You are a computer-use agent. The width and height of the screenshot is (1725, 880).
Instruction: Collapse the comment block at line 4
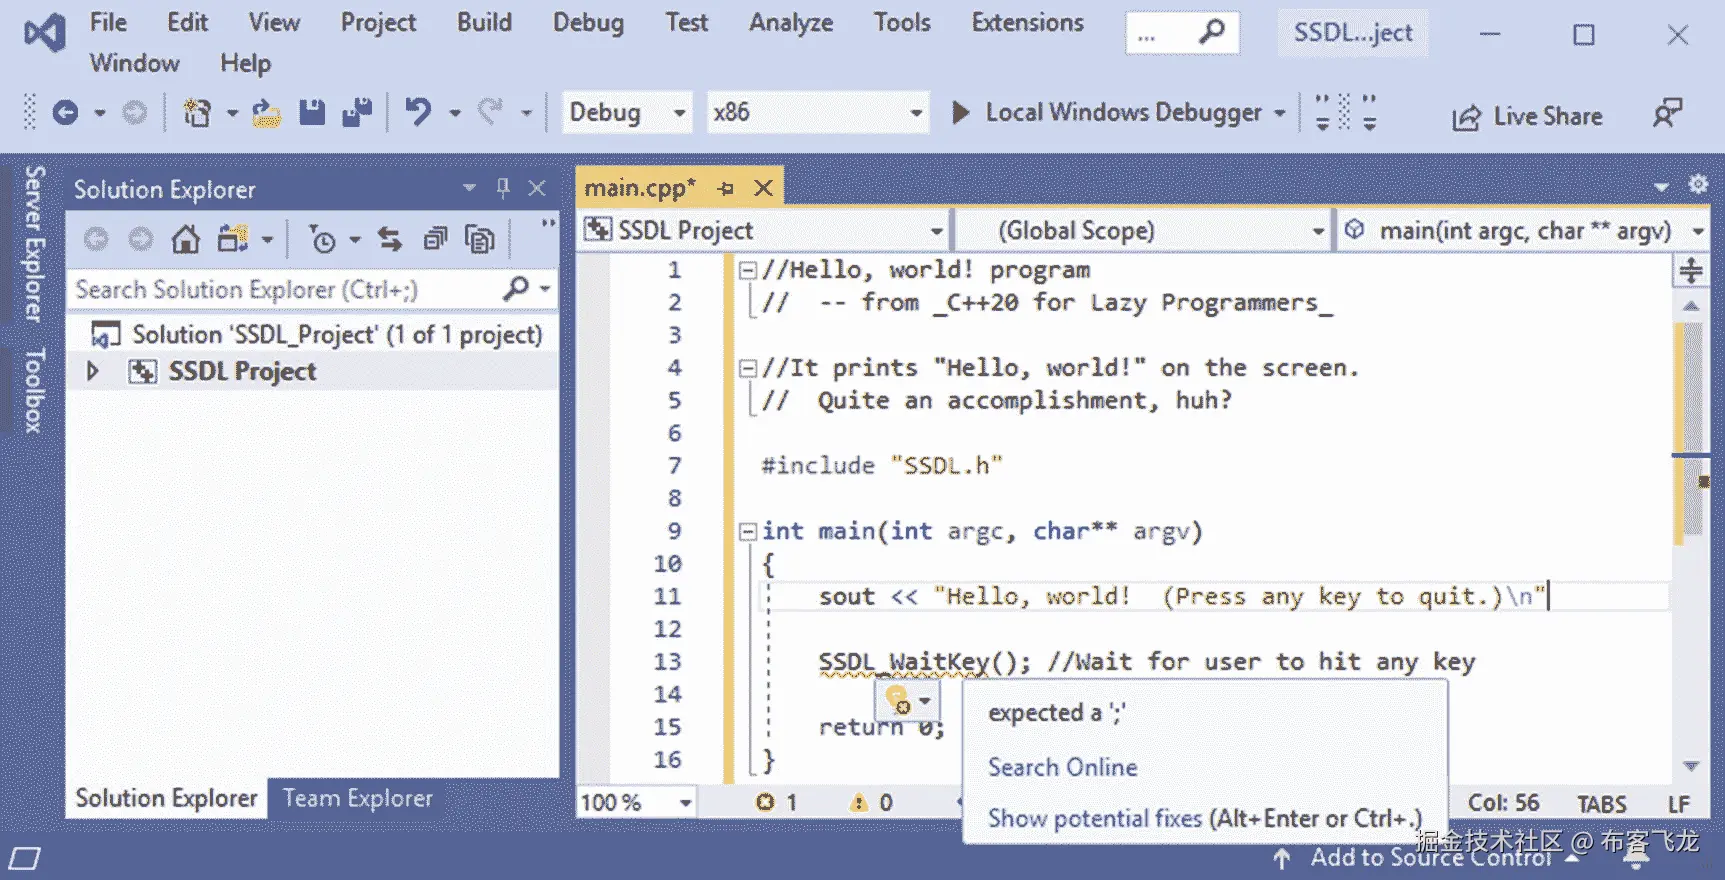coord(747,368)
